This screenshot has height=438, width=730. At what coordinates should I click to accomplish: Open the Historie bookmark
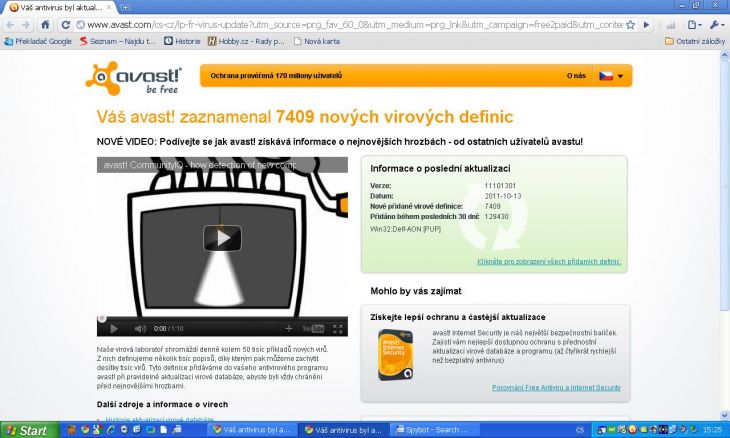click(182, 41)
